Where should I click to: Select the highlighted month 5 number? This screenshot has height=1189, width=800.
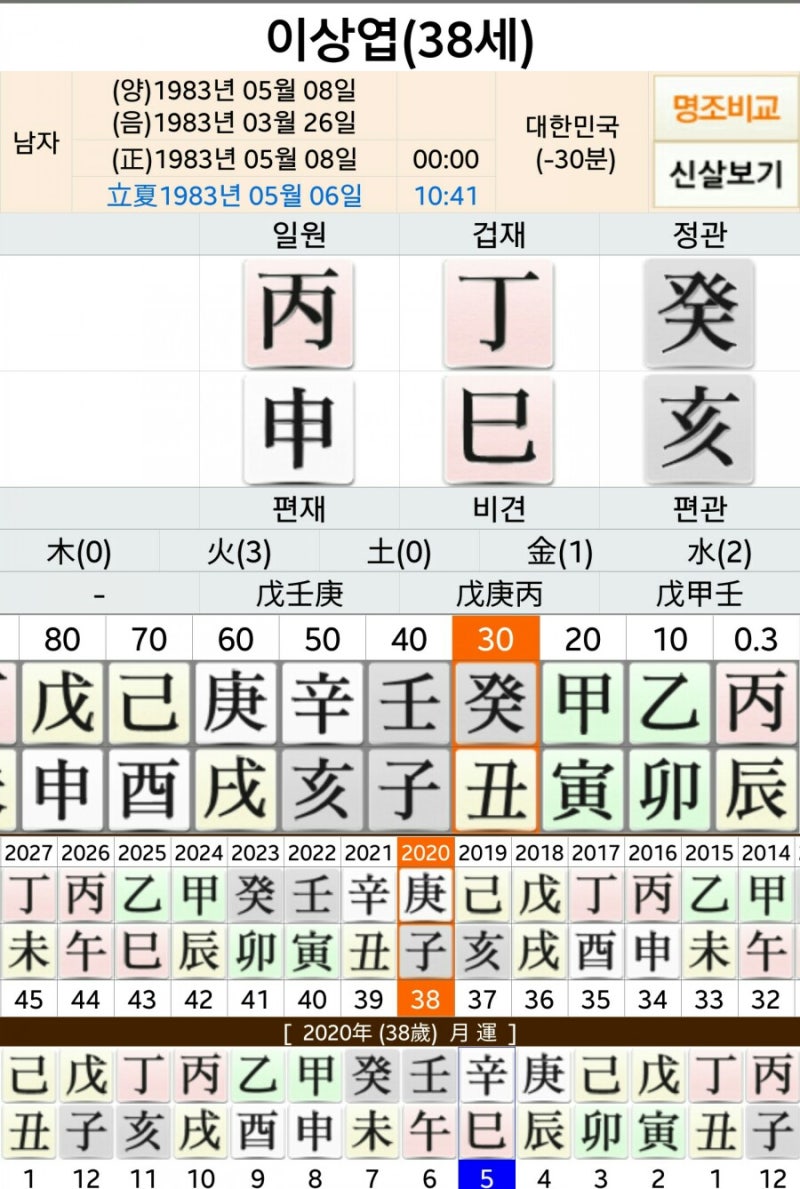point(486,1175)
